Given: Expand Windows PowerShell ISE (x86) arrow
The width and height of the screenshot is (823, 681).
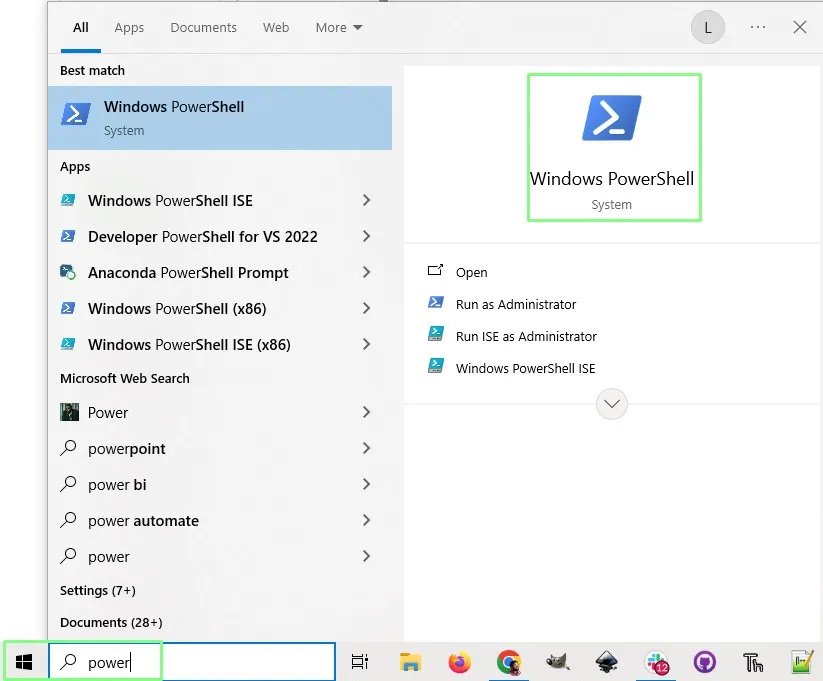Looking at the screenshot, I should (366, 344).
